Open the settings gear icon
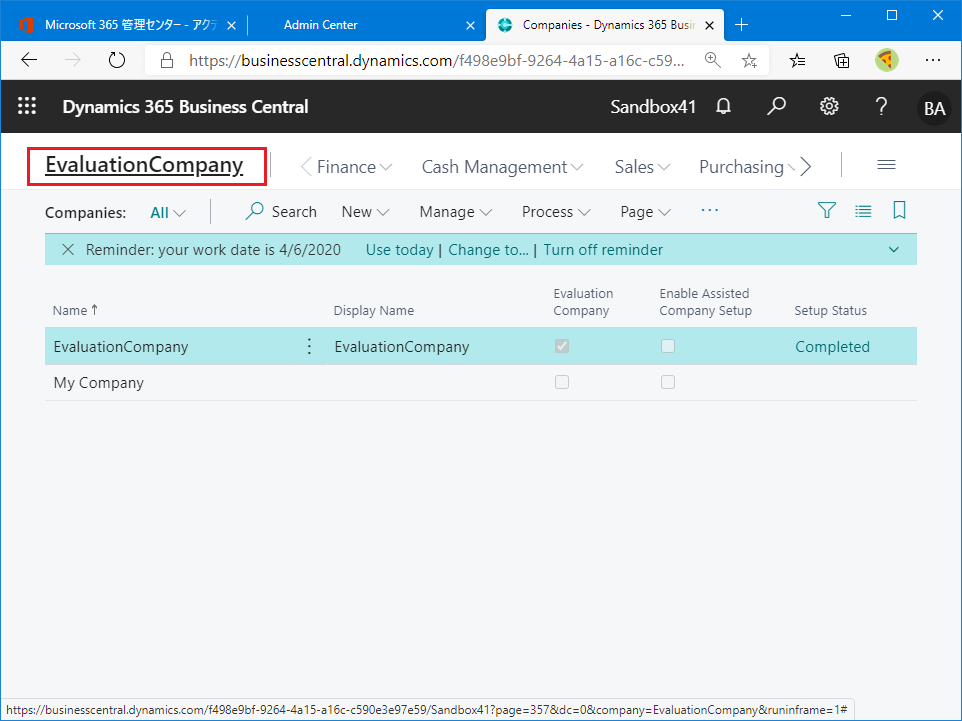Image resolution: width=962 pixels, height=721 pixels. tap(829, 107)
